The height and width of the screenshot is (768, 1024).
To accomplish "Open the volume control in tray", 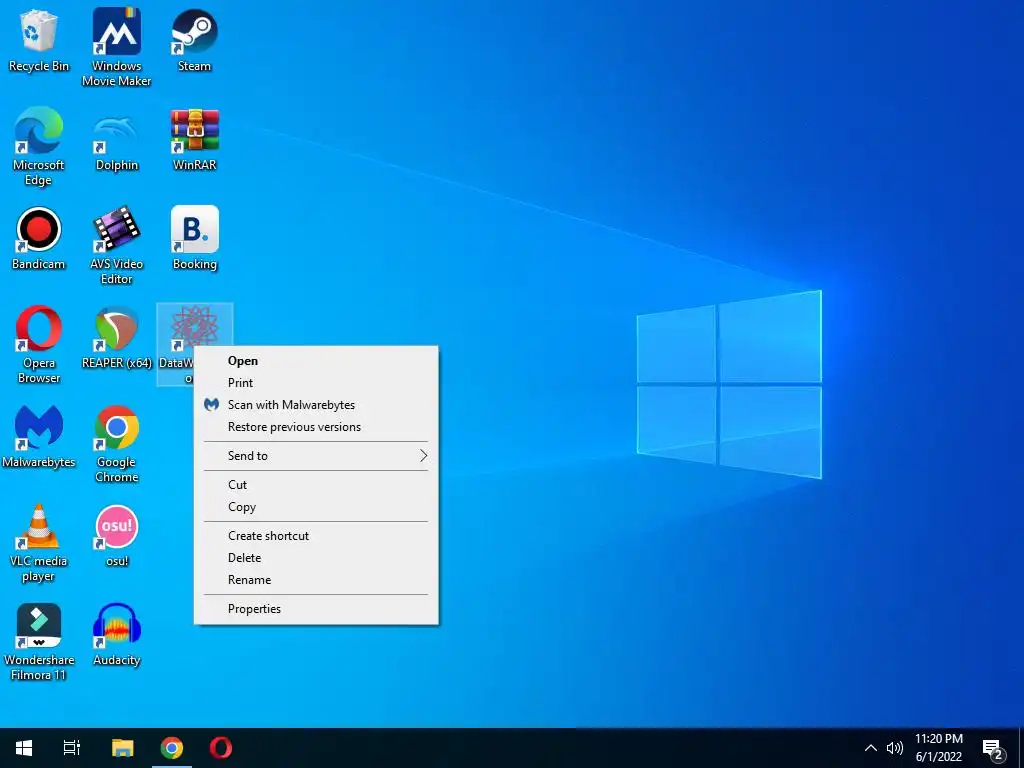I will 895,748.
